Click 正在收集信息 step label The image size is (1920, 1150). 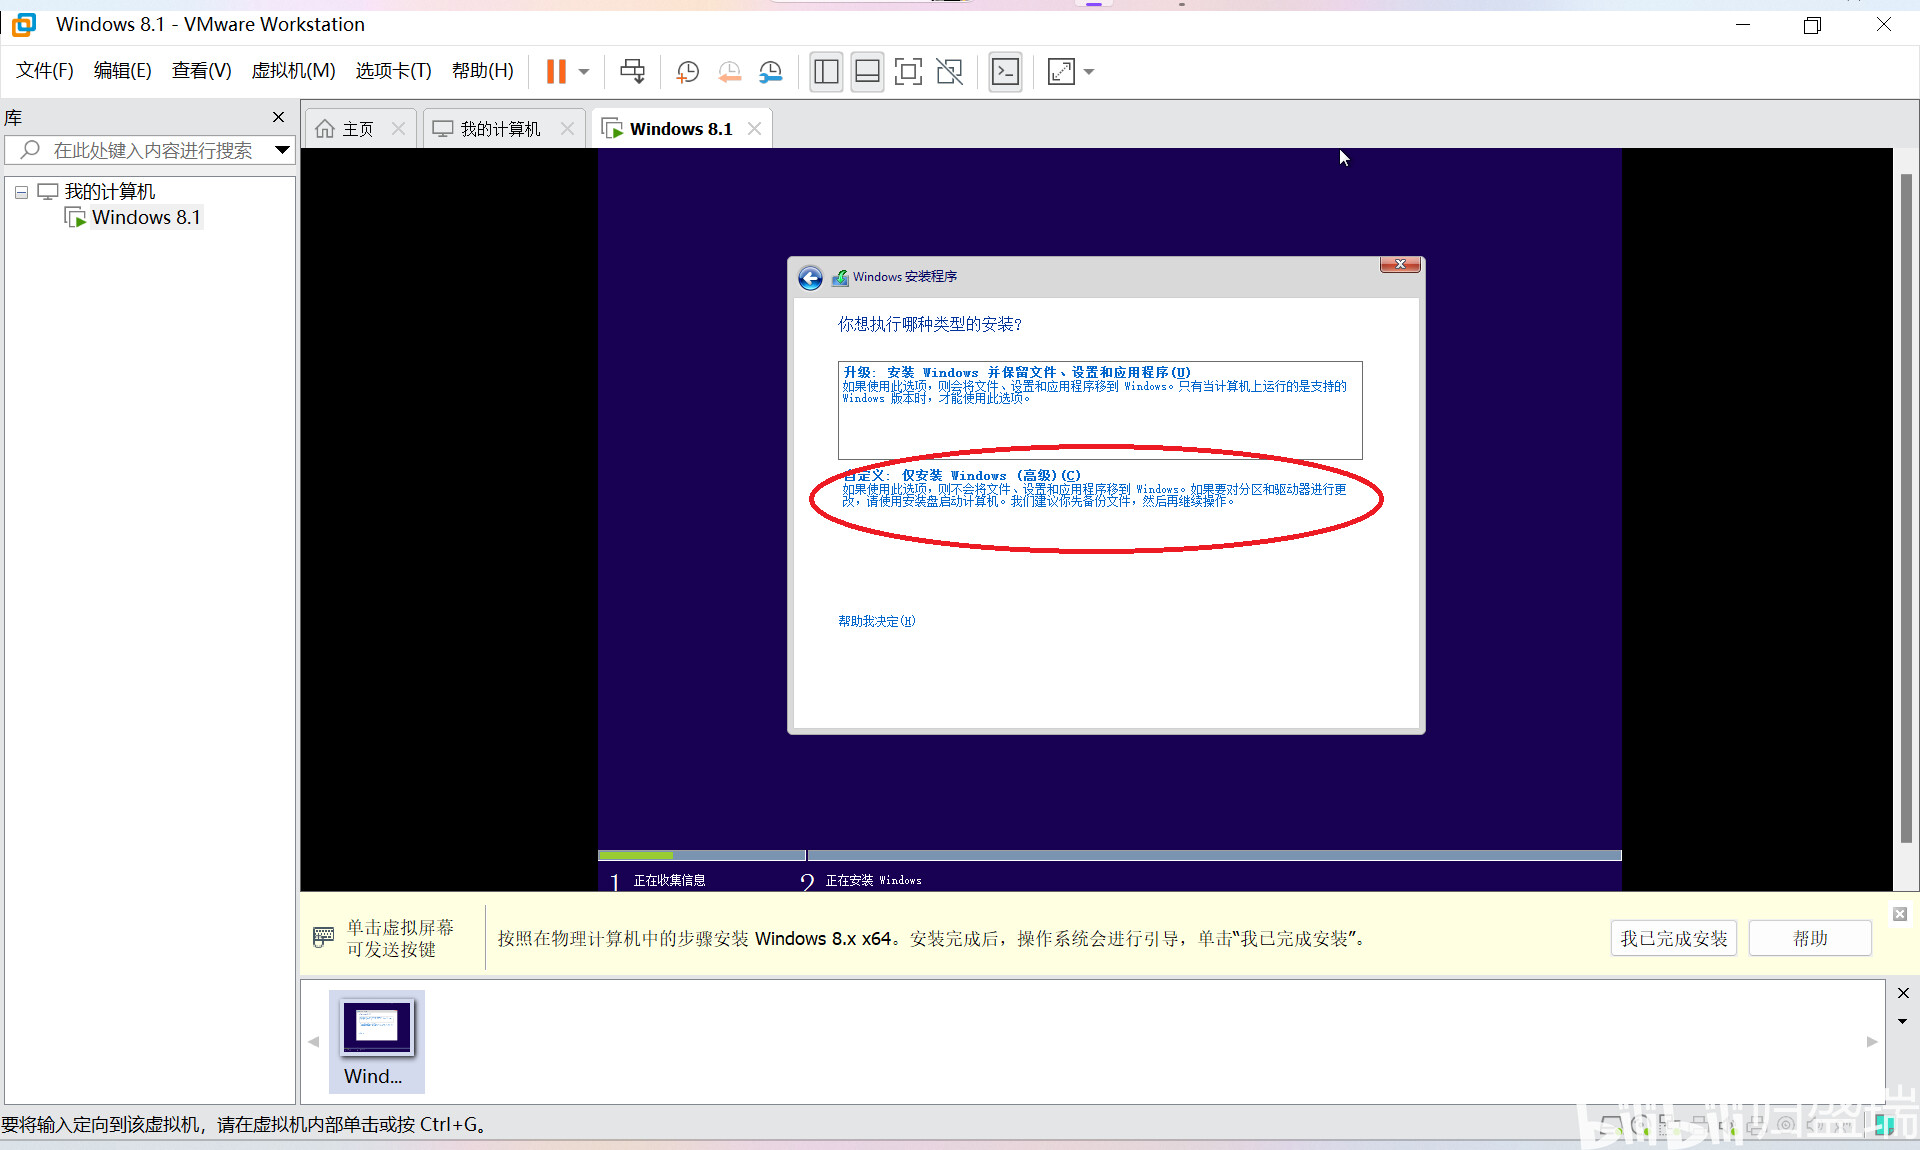[x=669, y=881]
